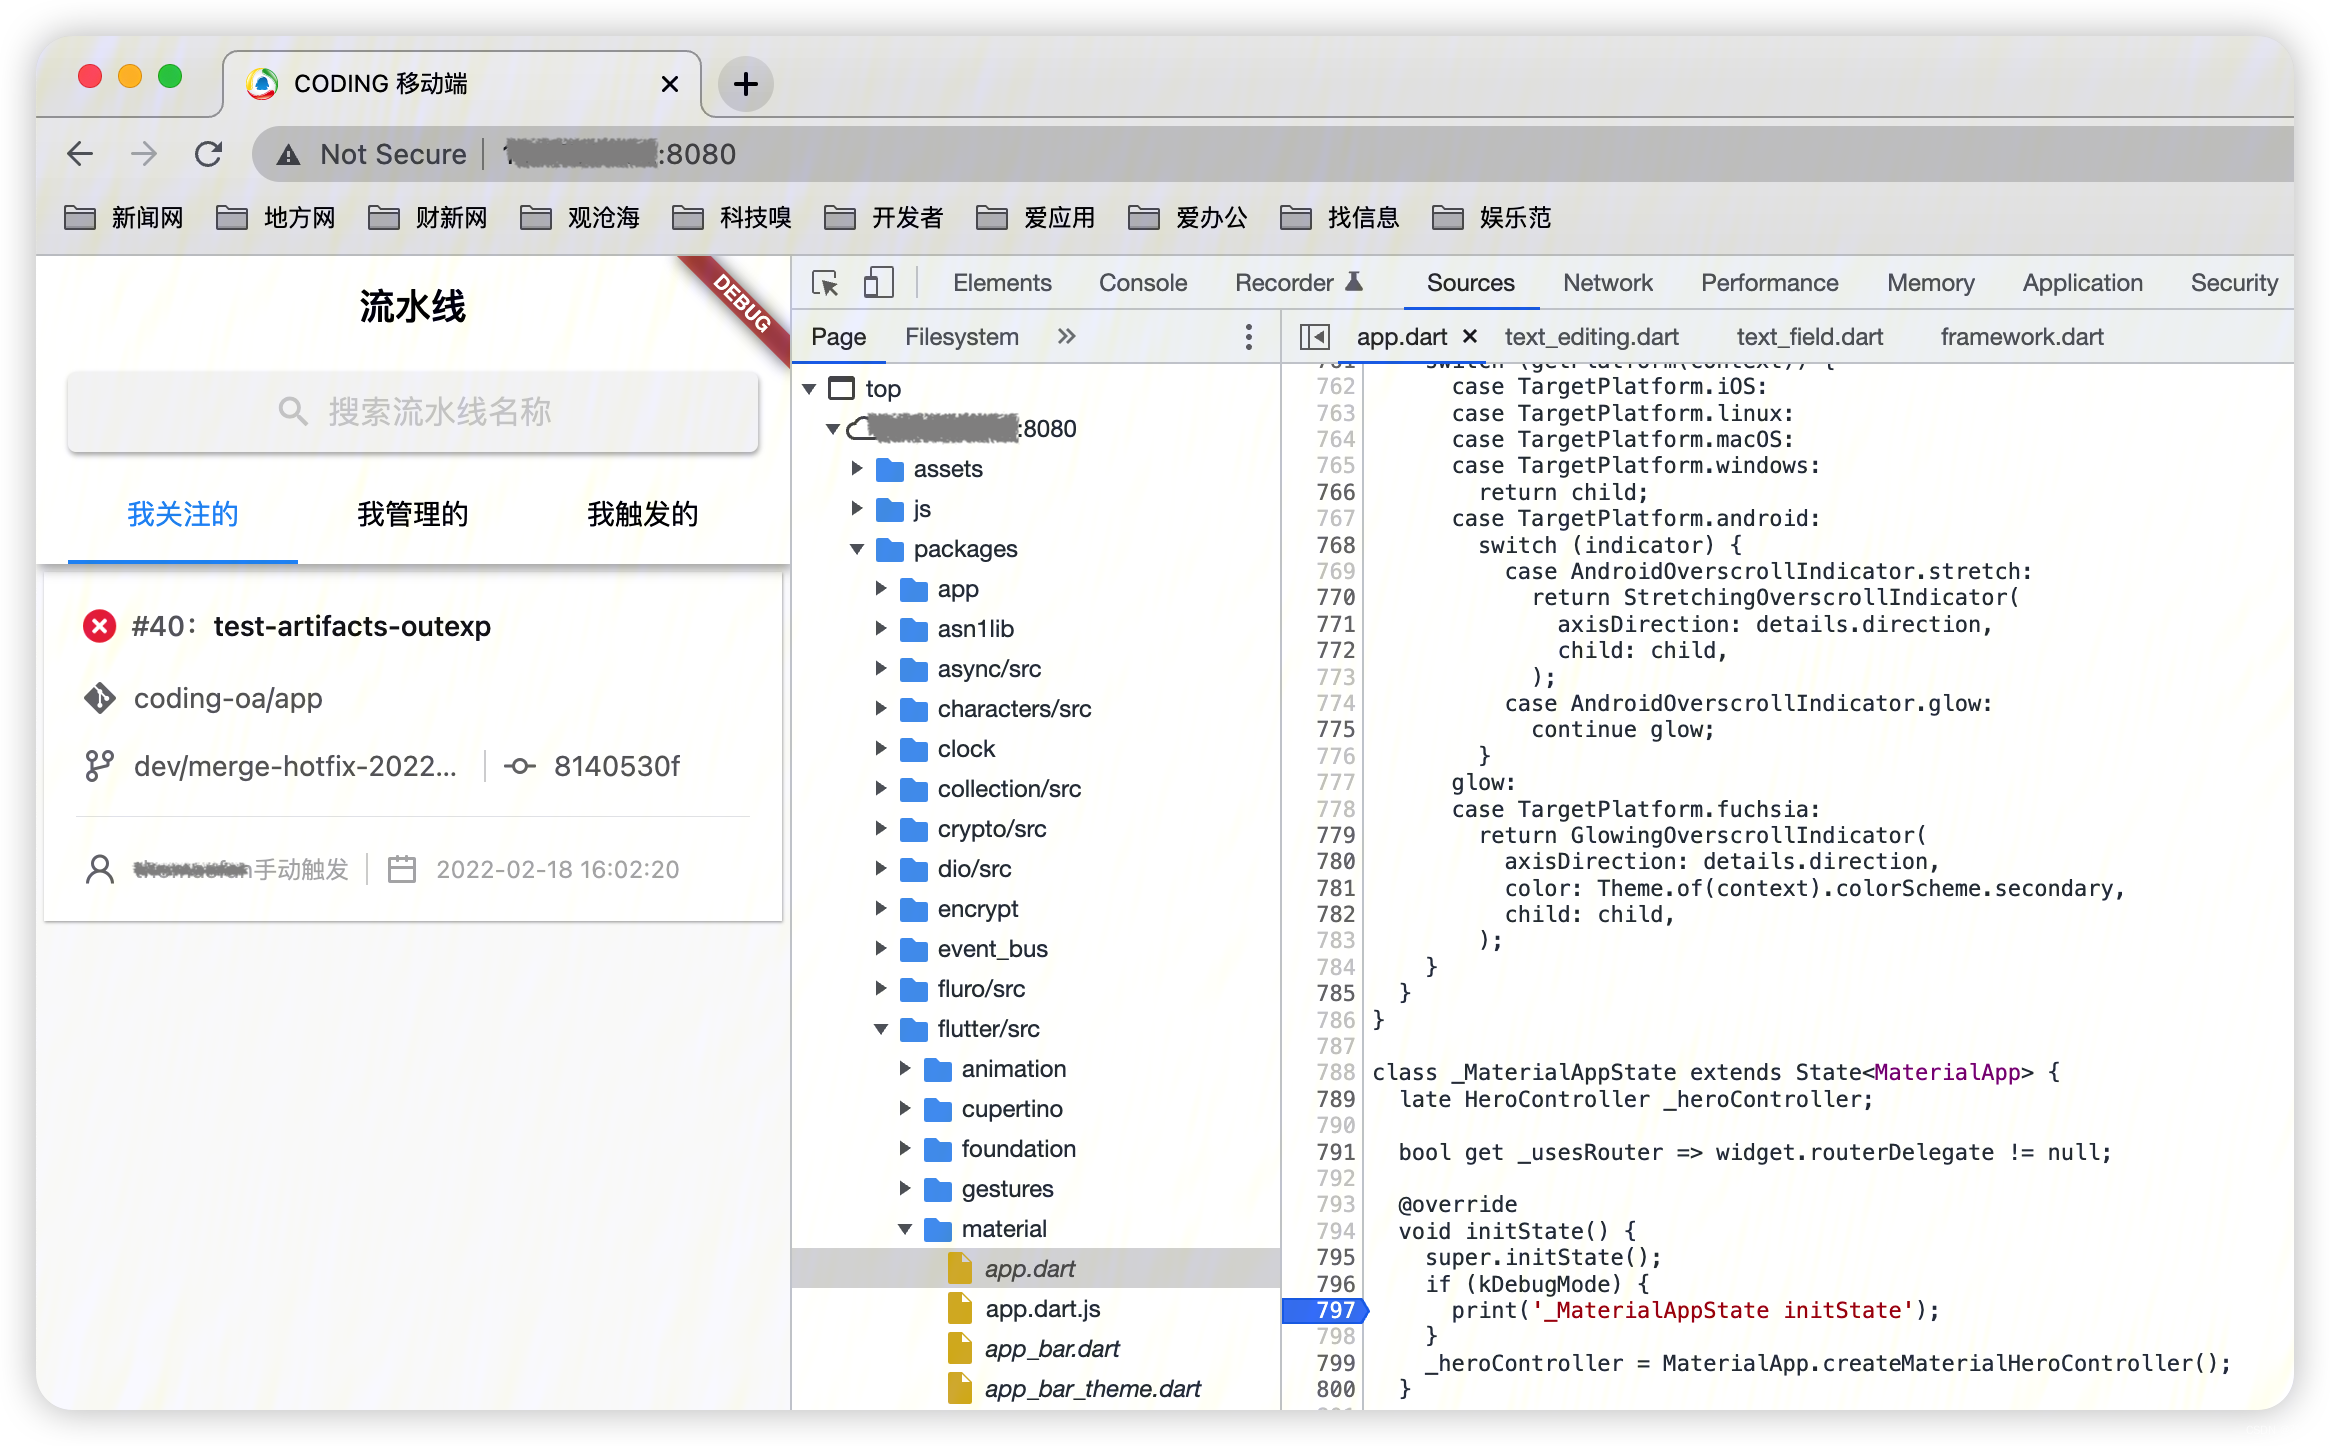Open the Memory panel
Image resolution: width=2330 pixels, height=1446 pixels.
pyautogui.click(x=1930, y=283)
